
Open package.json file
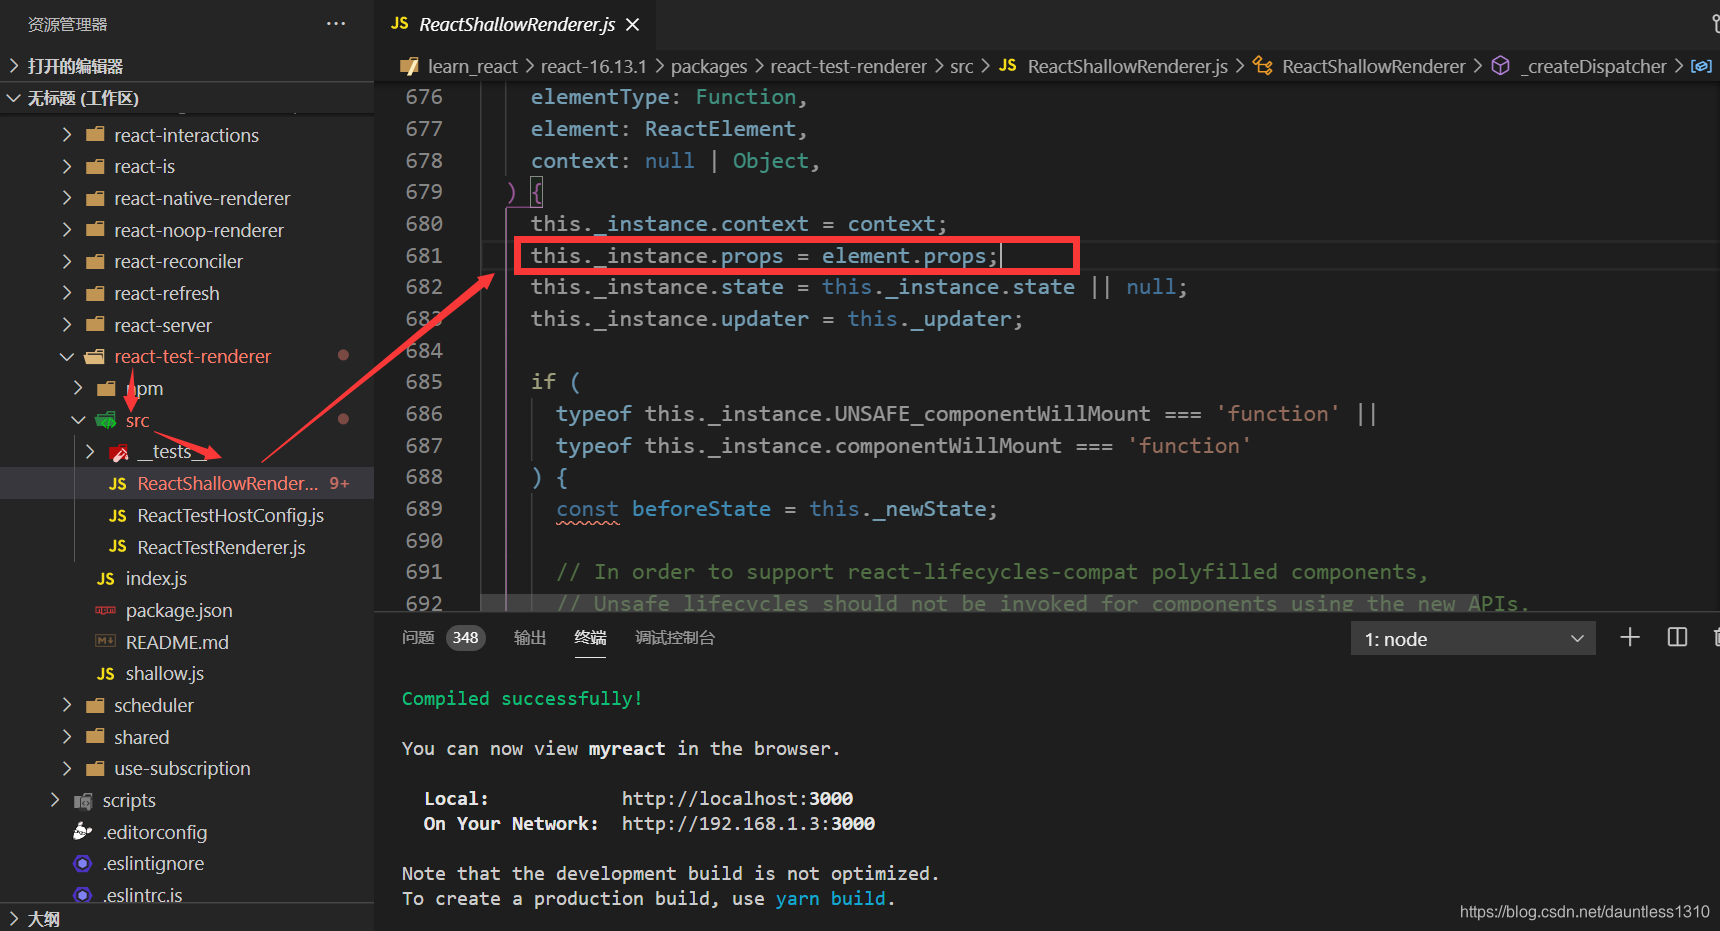pyautogui.click(x=187, y=610)
